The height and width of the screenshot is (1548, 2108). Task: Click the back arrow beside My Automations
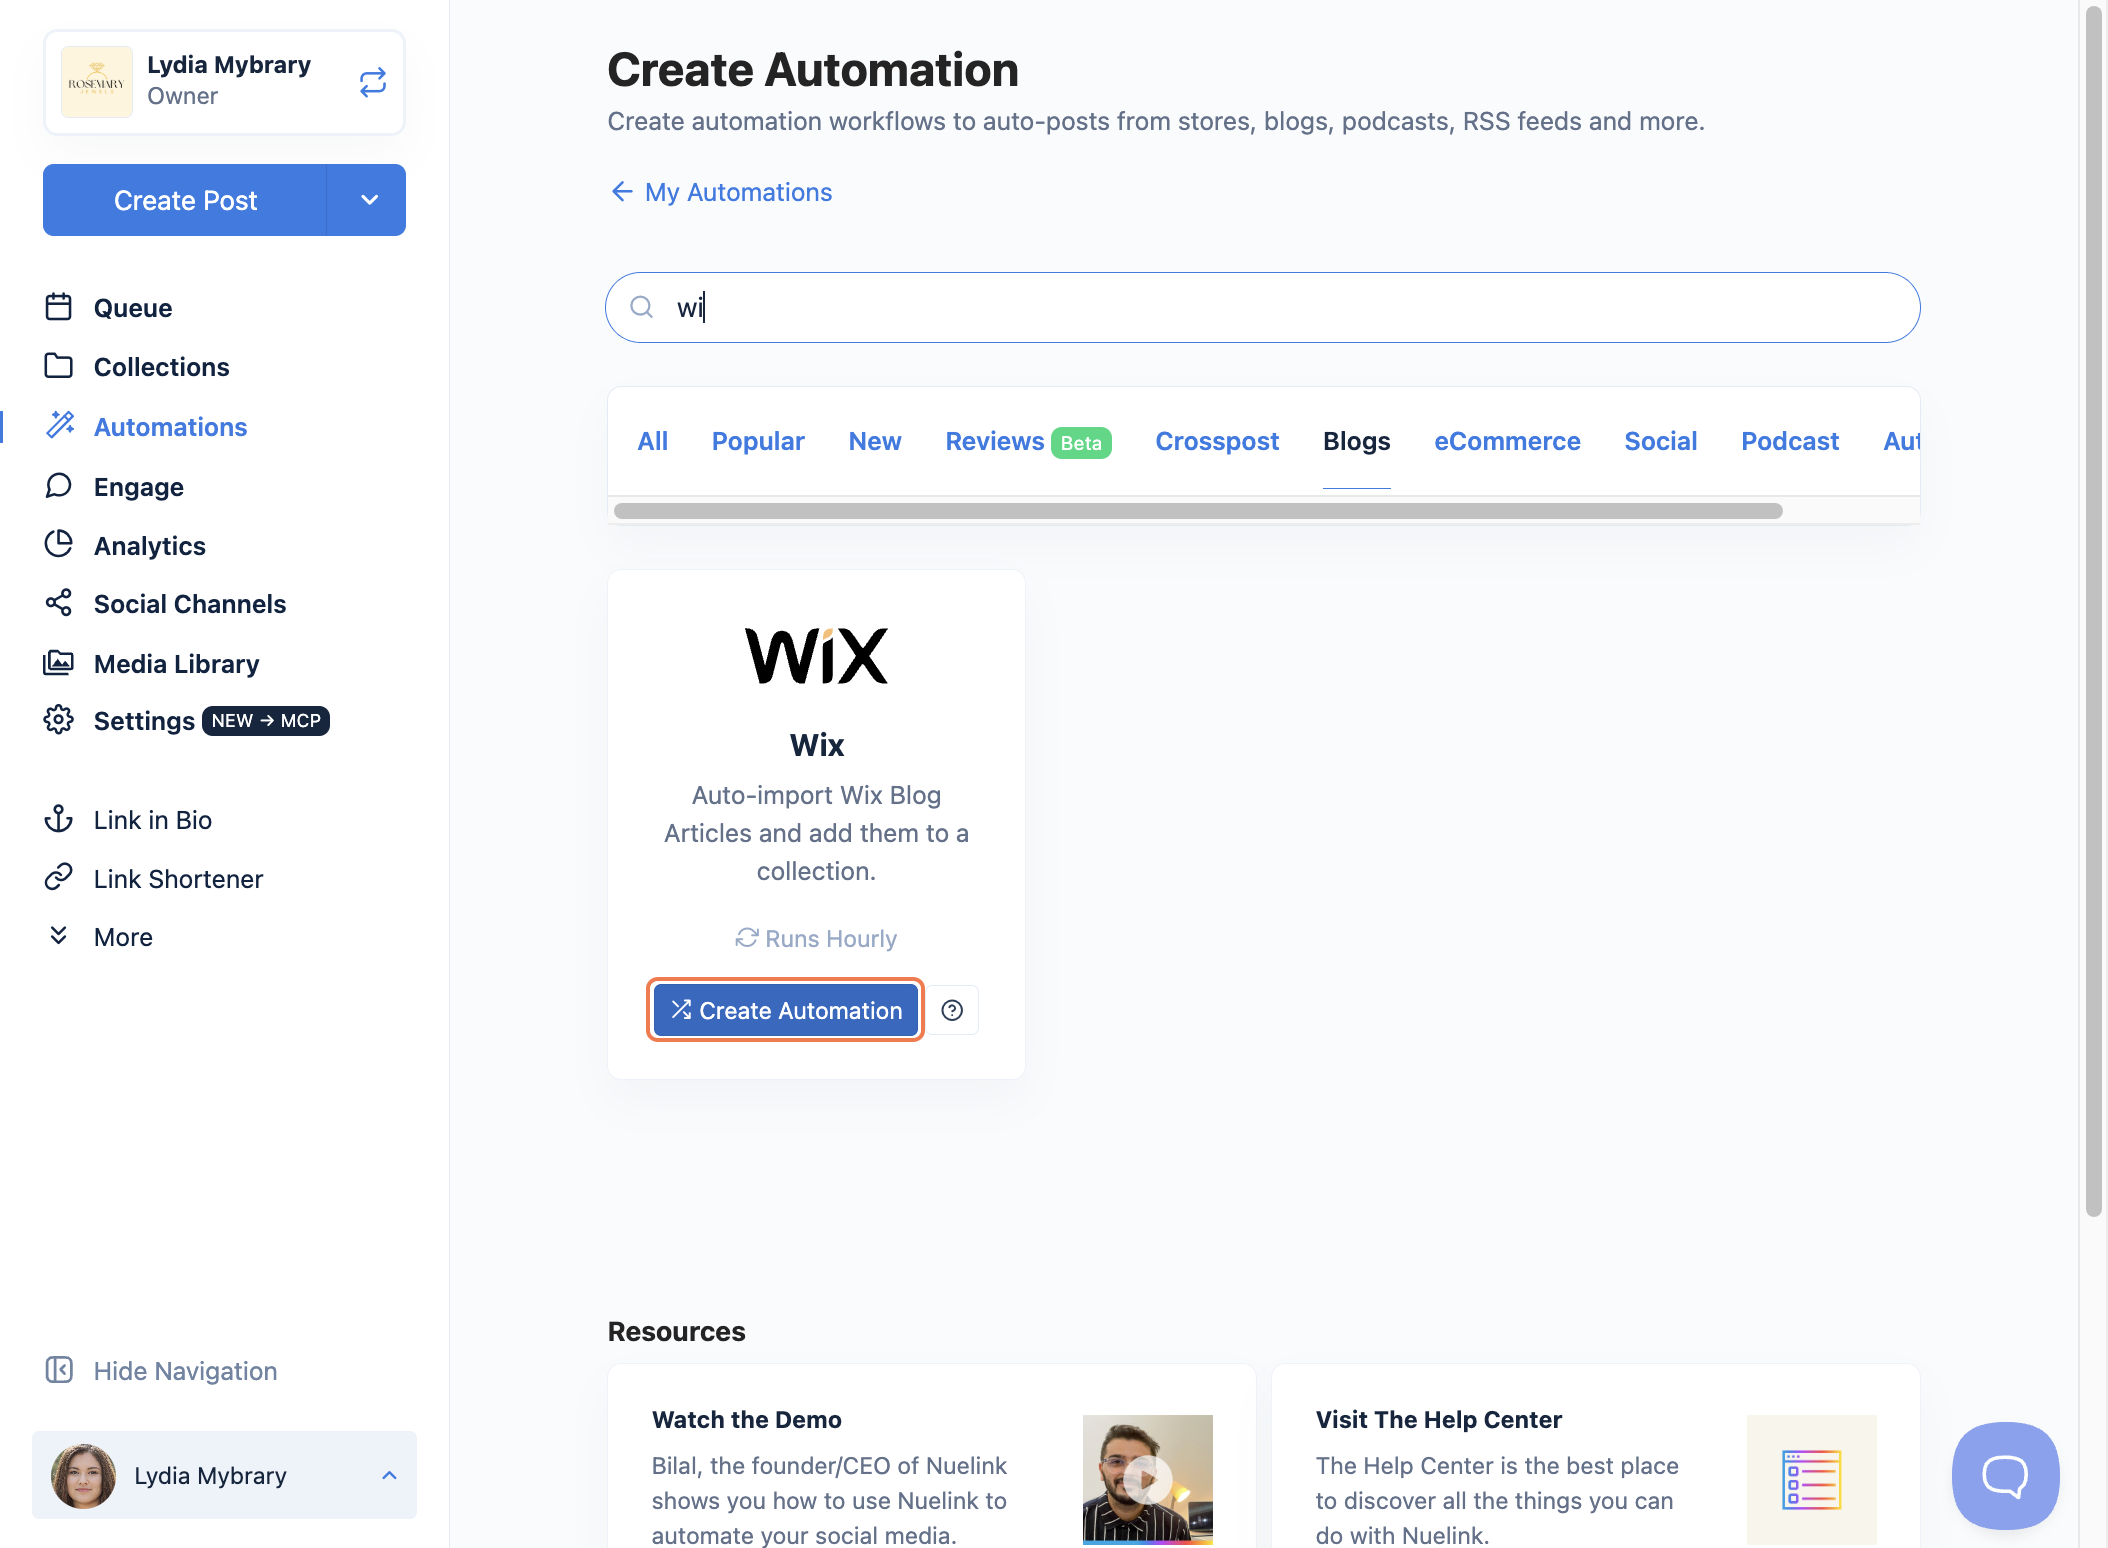point(622,192)
